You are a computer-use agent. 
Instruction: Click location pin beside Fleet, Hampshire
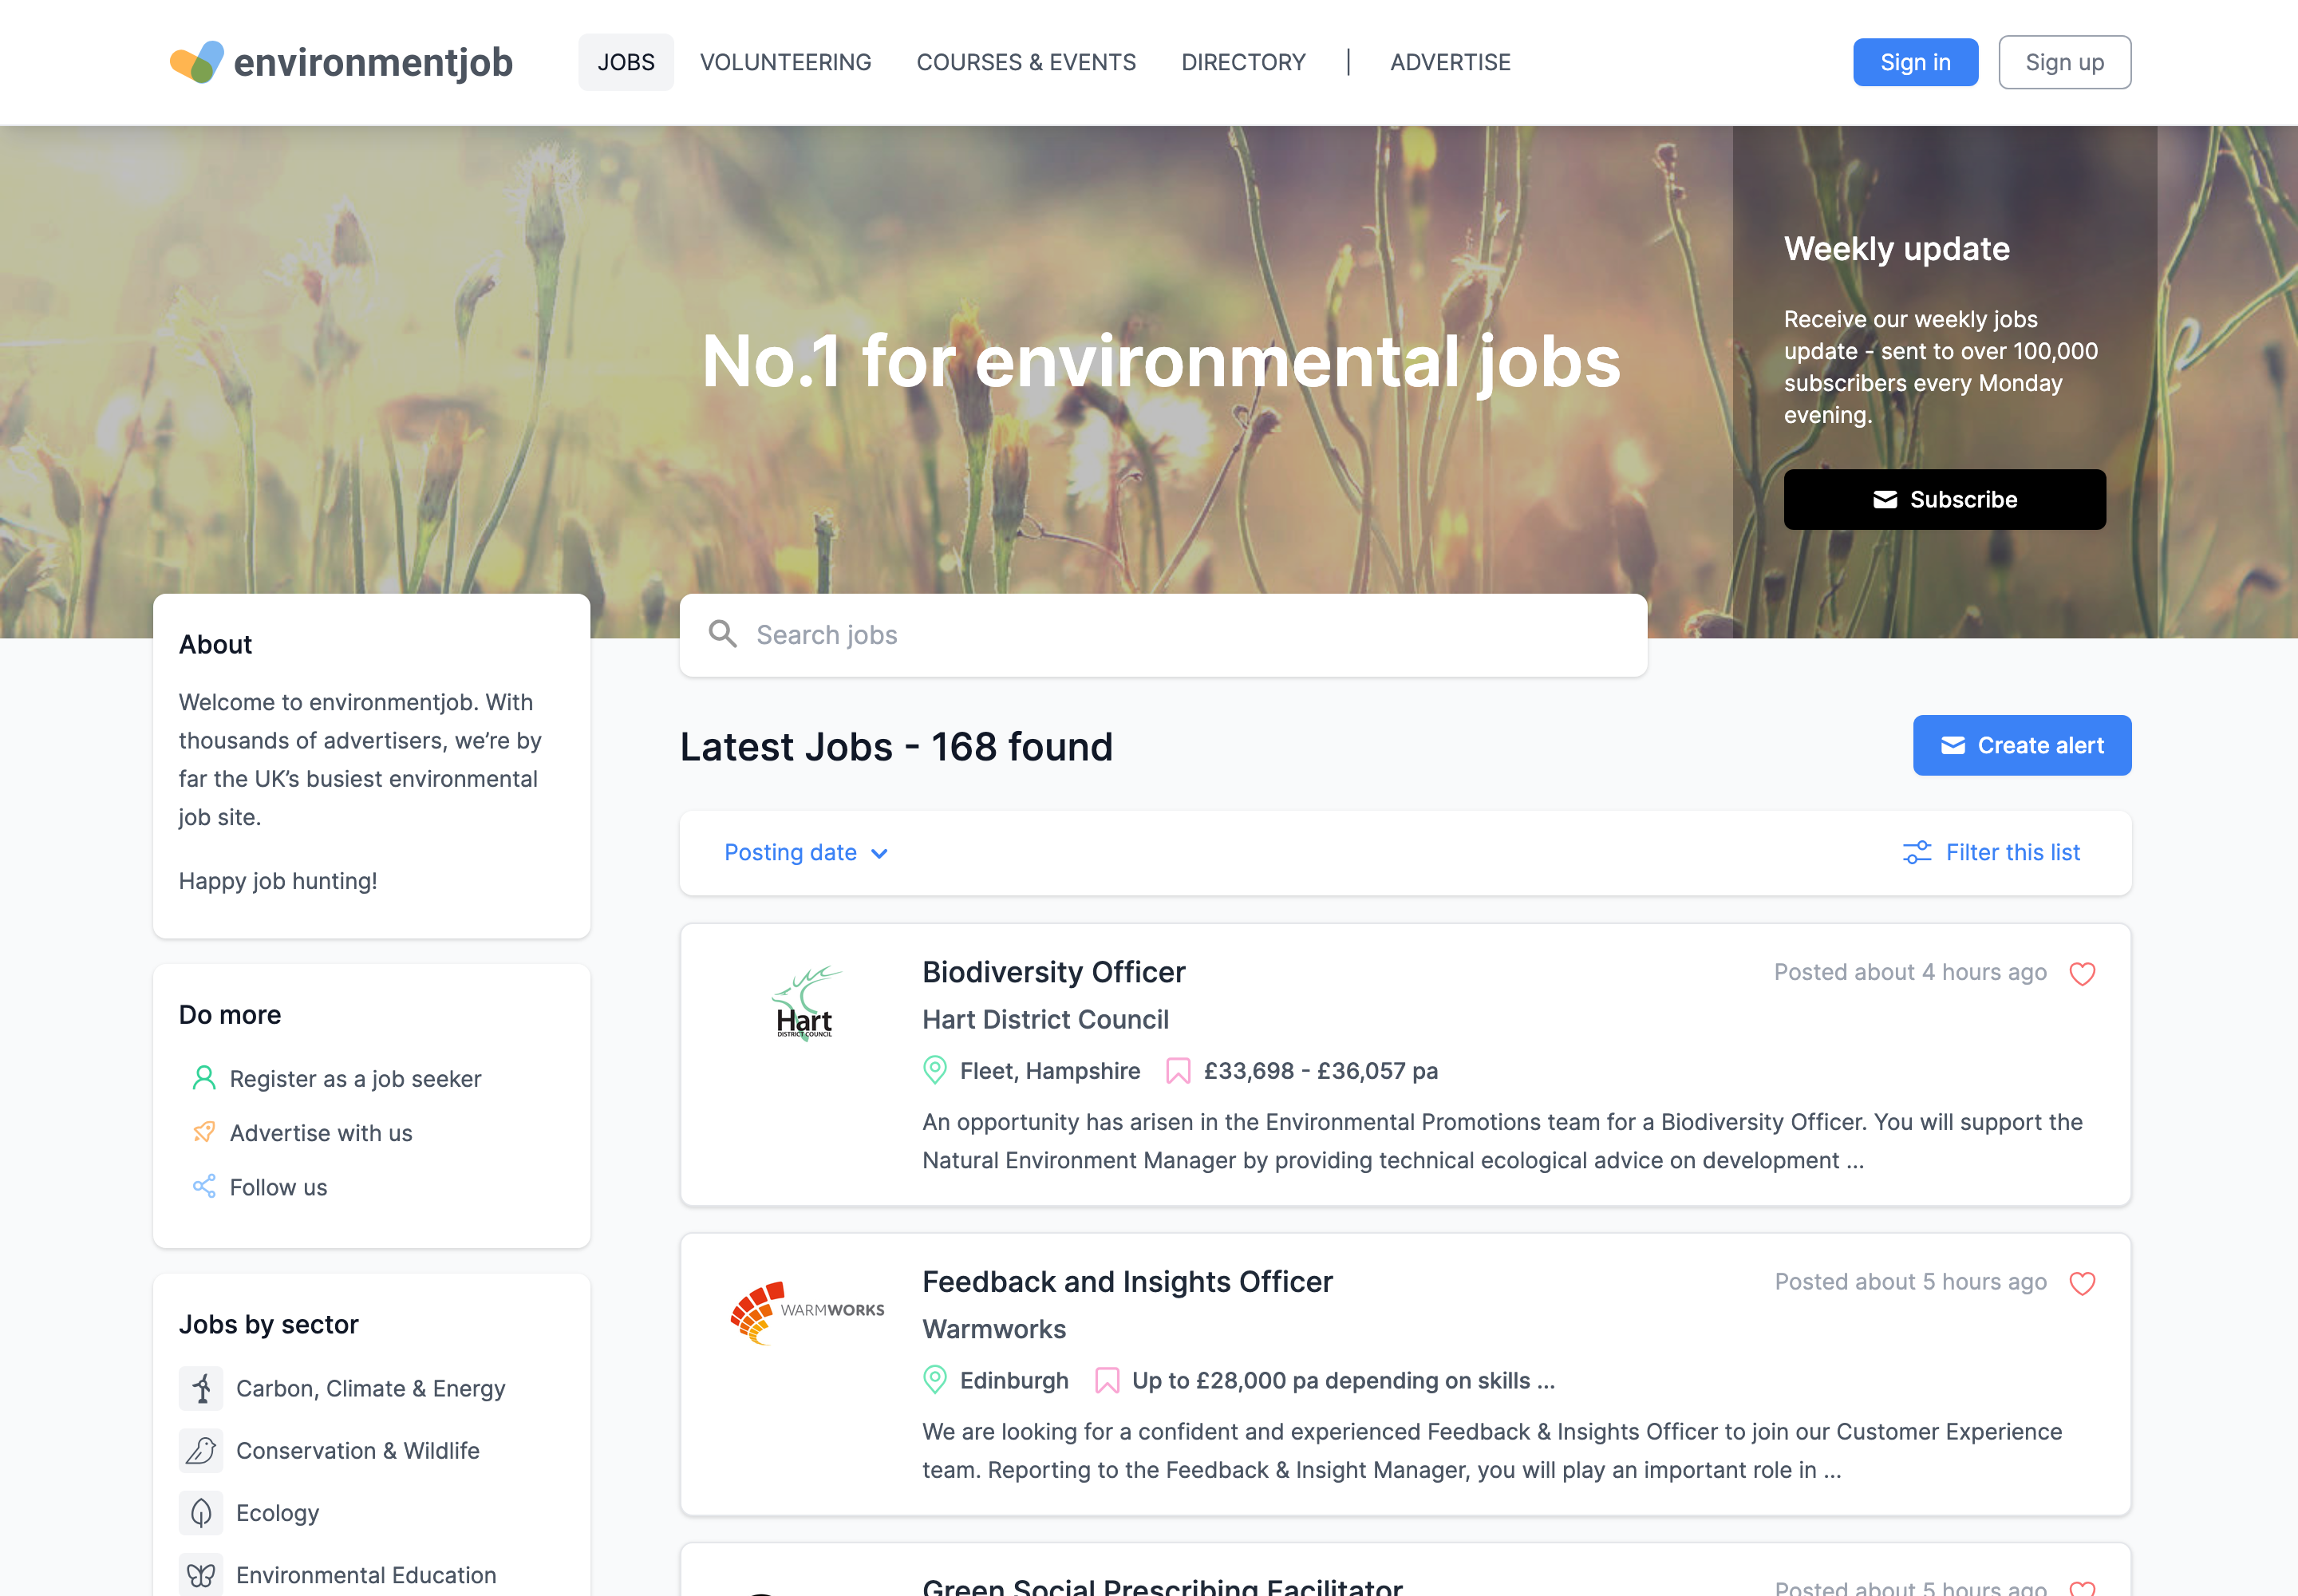934,1070
